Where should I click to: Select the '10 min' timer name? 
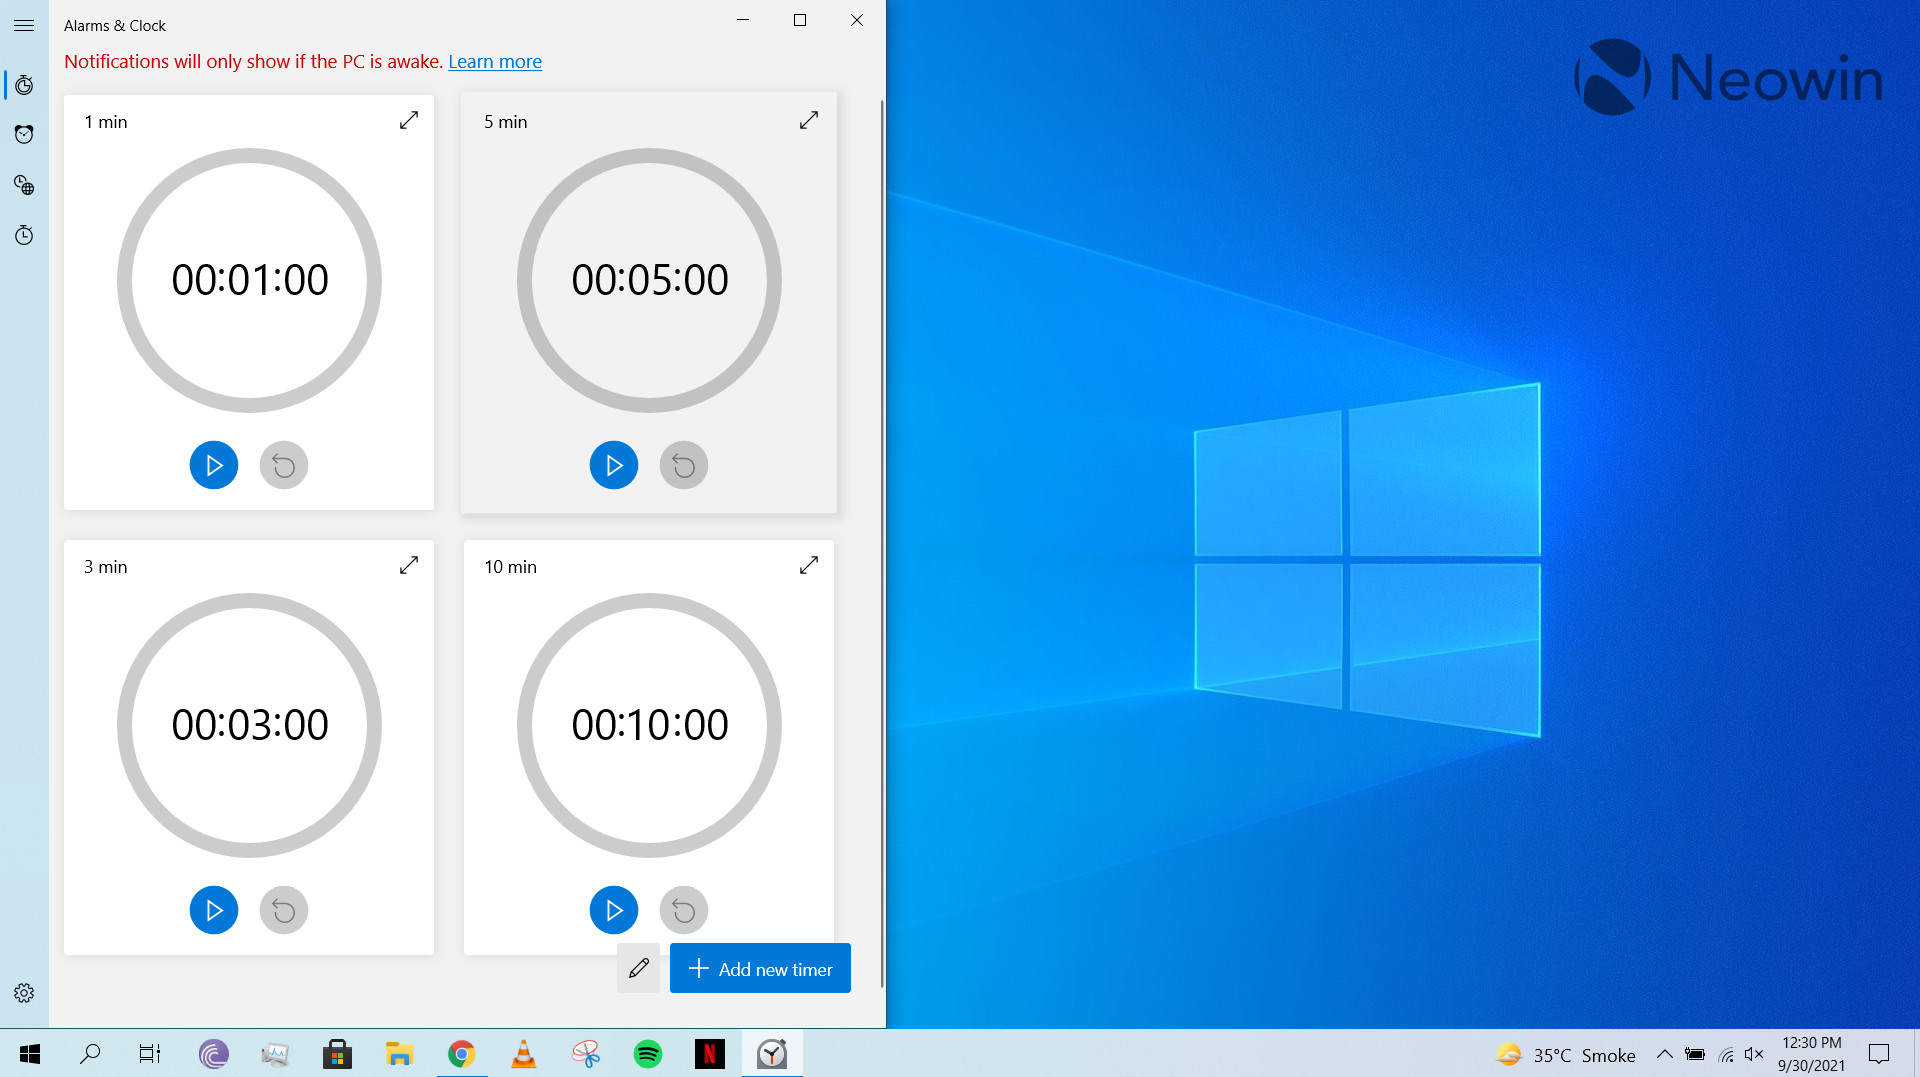click(x=511, y=567)
